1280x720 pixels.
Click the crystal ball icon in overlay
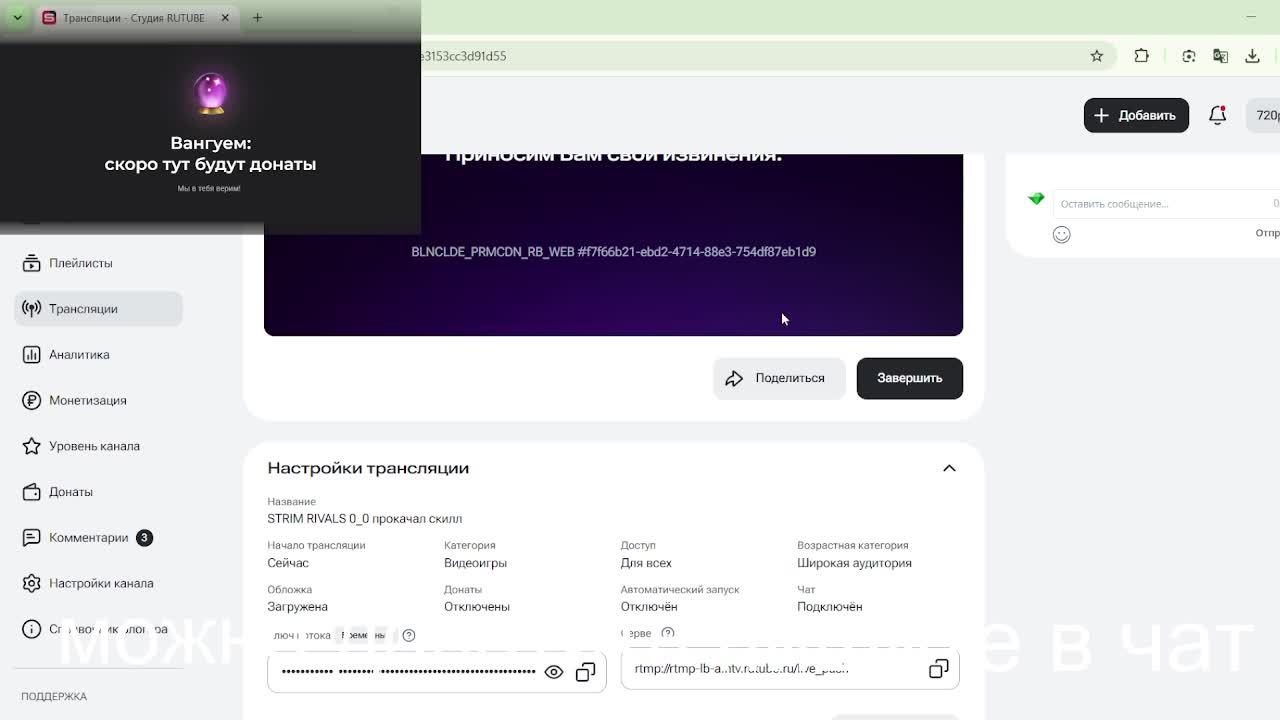210,93
